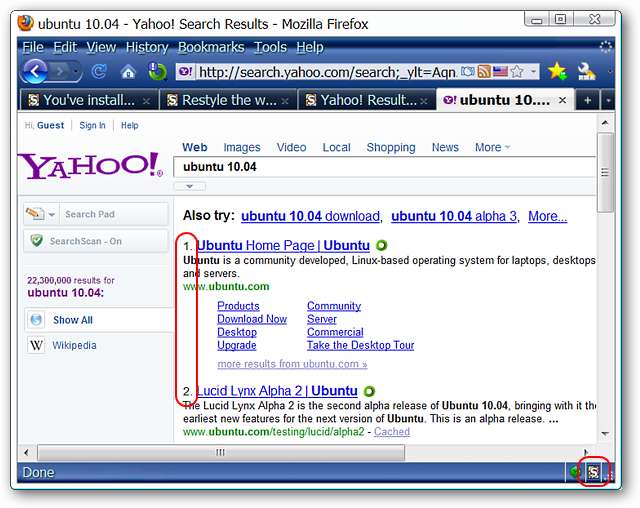Open the View menu
This screenshot has height=508, width=640.
(101, 47)
